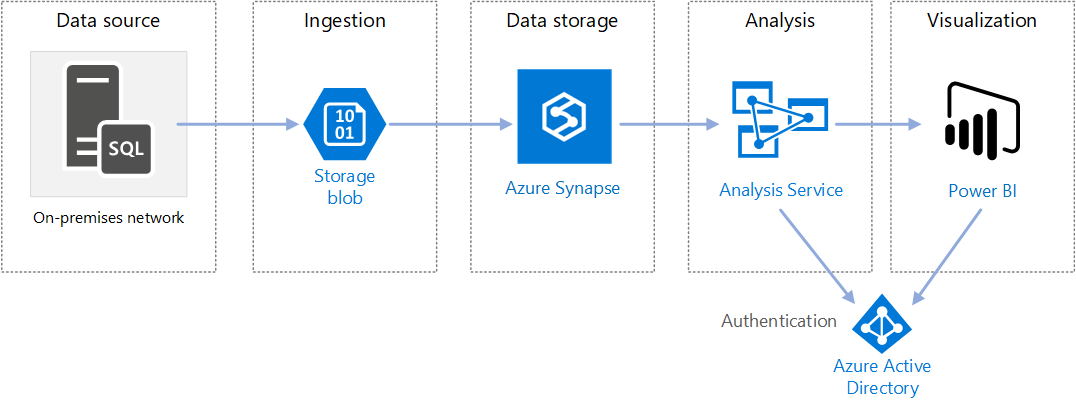Select the Analysis Service icon
Image resolution: width=1076 pixels, height=408 pixels.
pos(779,120)
